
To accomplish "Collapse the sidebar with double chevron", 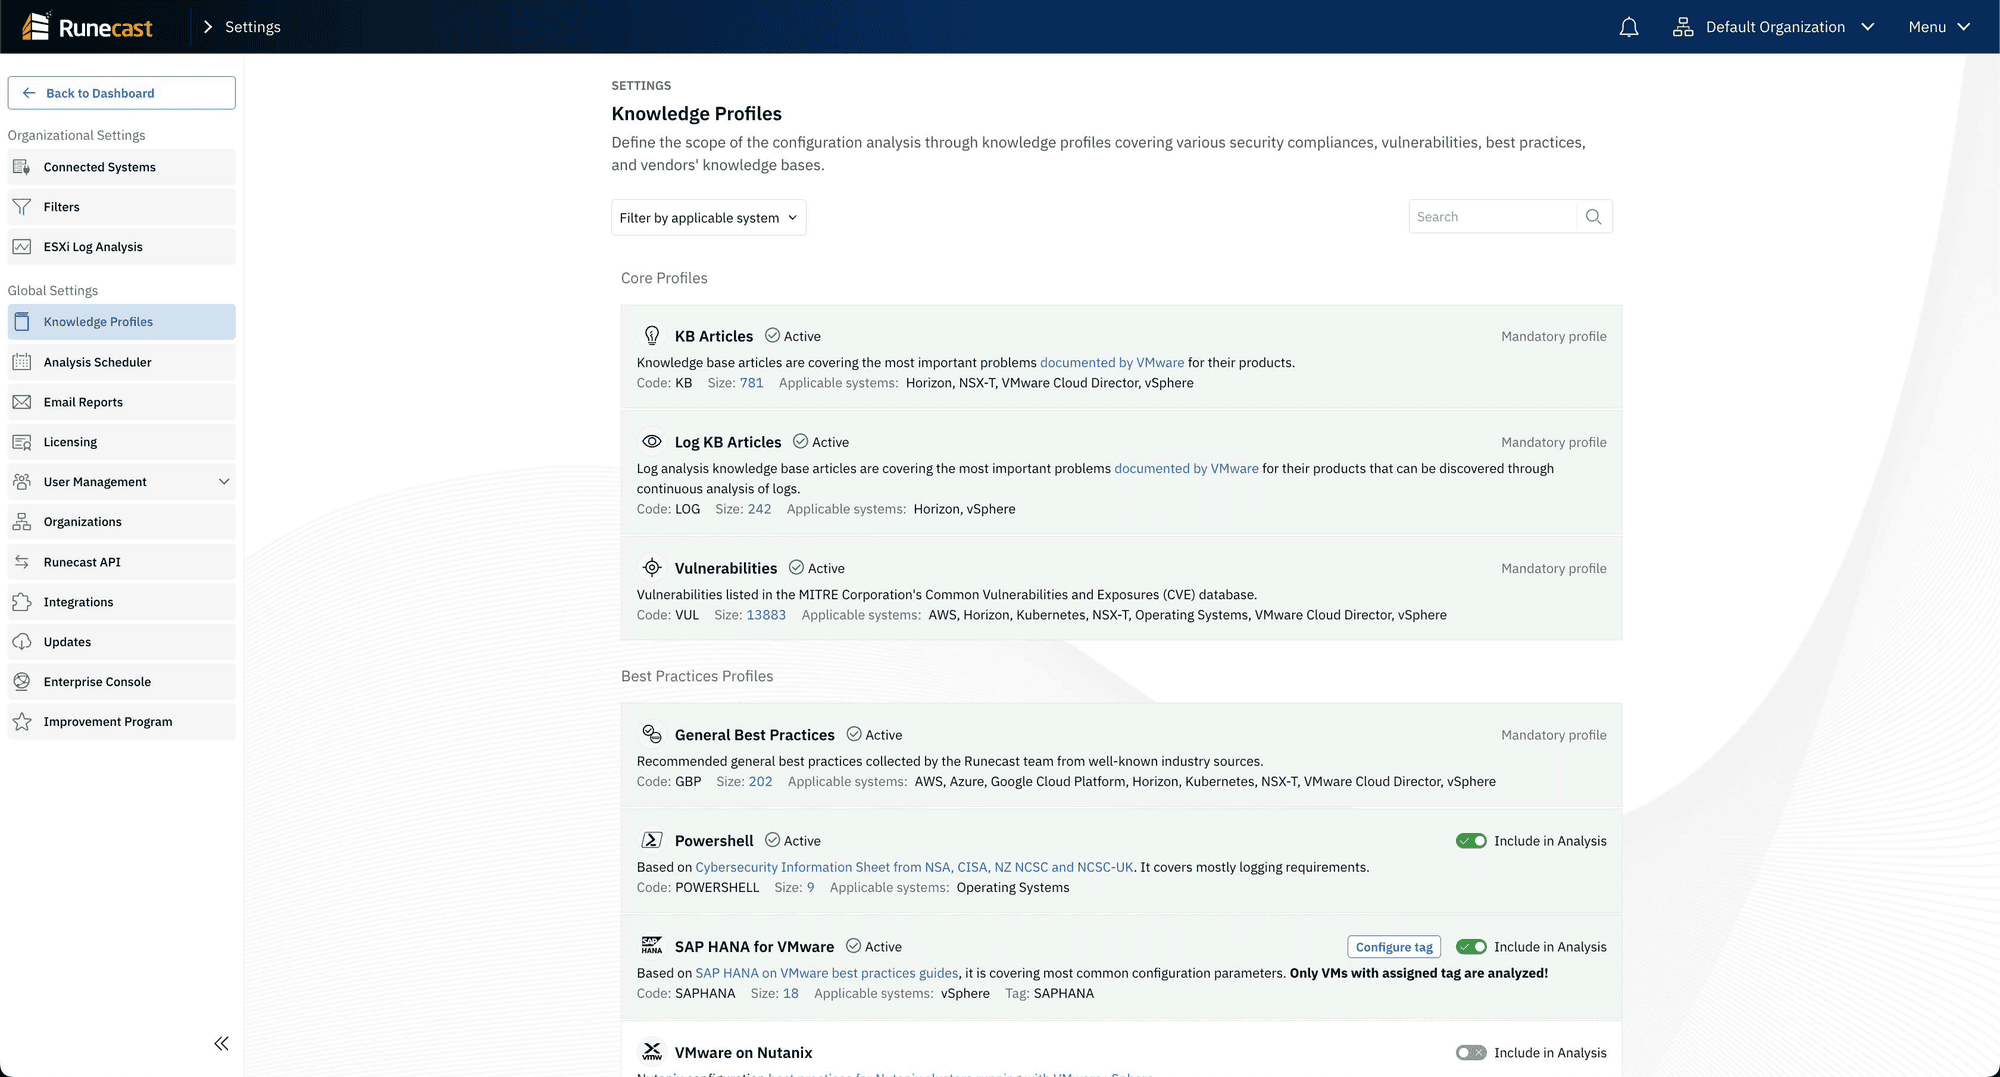I will 221,1043.
